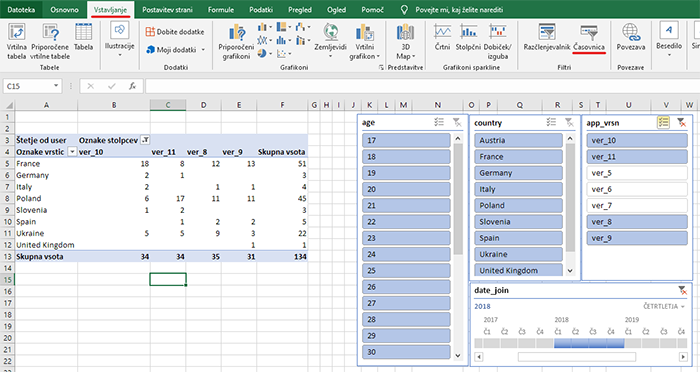Insert a Časovnica timeline
This screenshot has height=372, width=700.
589,37
